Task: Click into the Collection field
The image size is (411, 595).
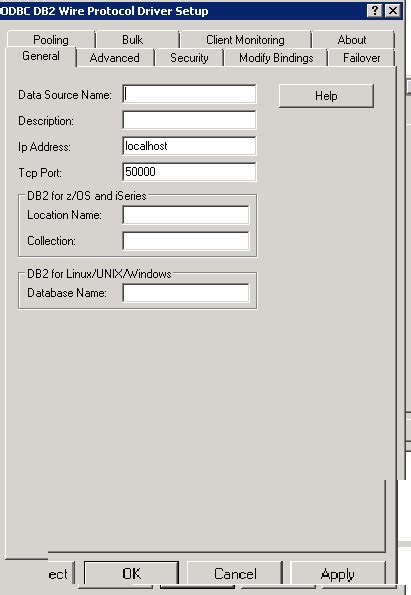Action: click(x=186, y=241)
